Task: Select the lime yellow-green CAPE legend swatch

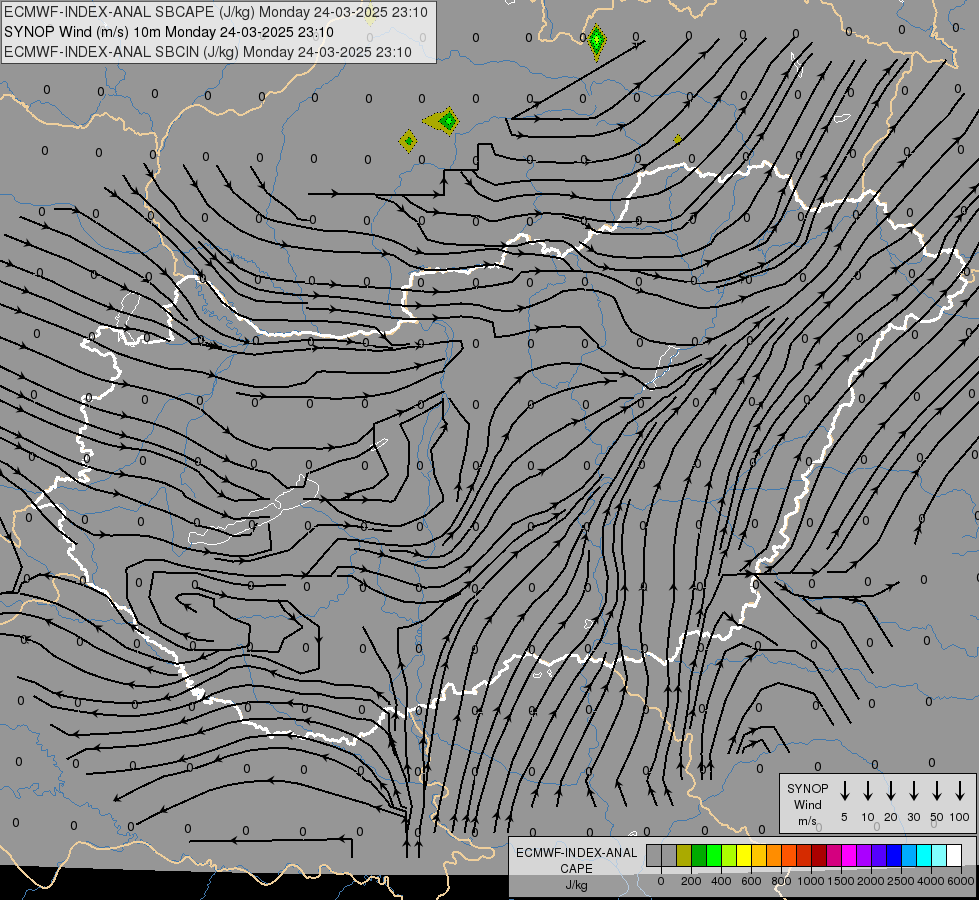Action: pyautogui.click(x=729, y=855)
